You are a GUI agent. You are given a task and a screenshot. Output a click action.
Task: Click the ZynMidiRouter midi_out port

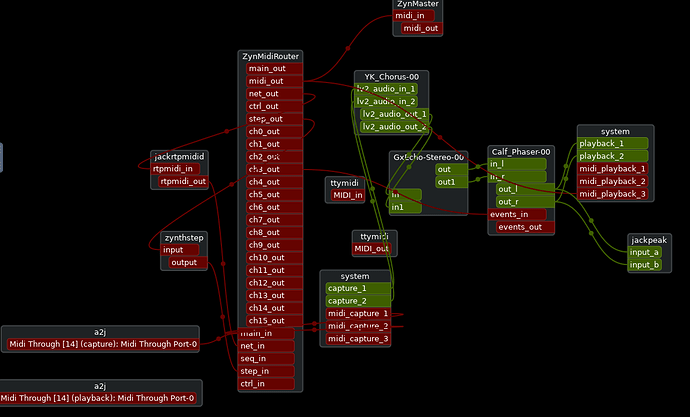[275, 81]
